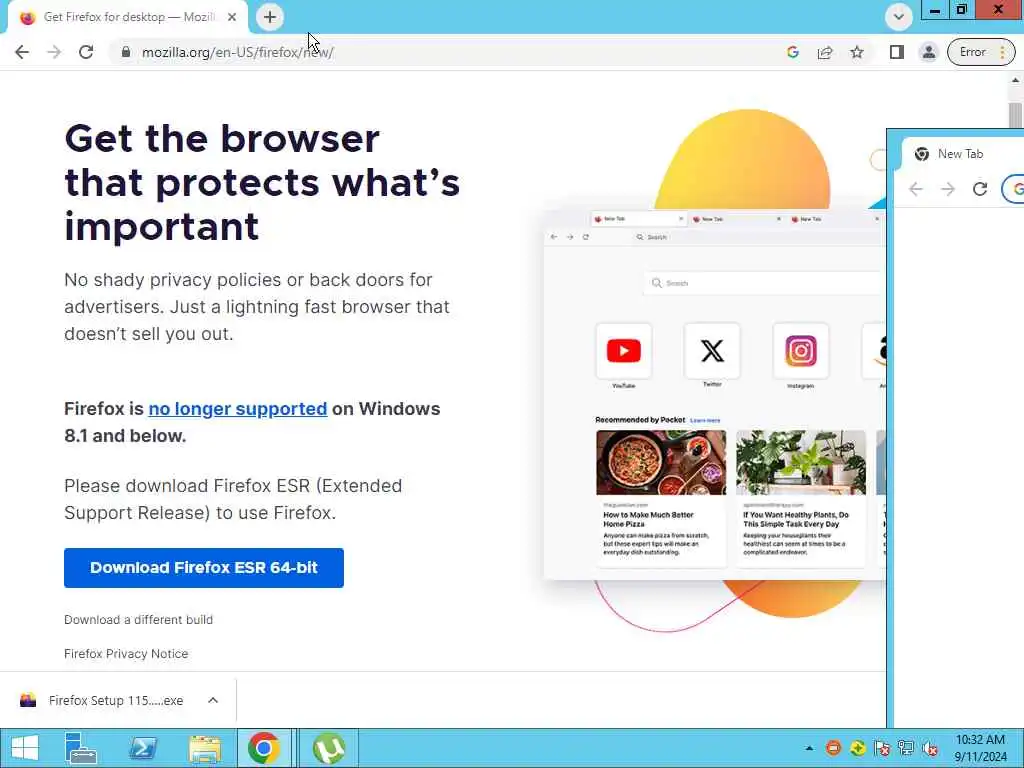1024x768 pixels.
Task: Share this page via the share icon
Action: point(825,52)
